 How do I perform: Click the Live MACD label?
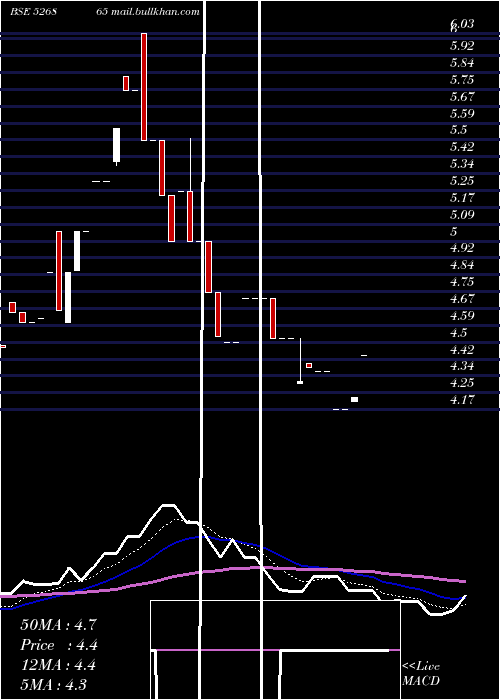(x=421, y=673)
